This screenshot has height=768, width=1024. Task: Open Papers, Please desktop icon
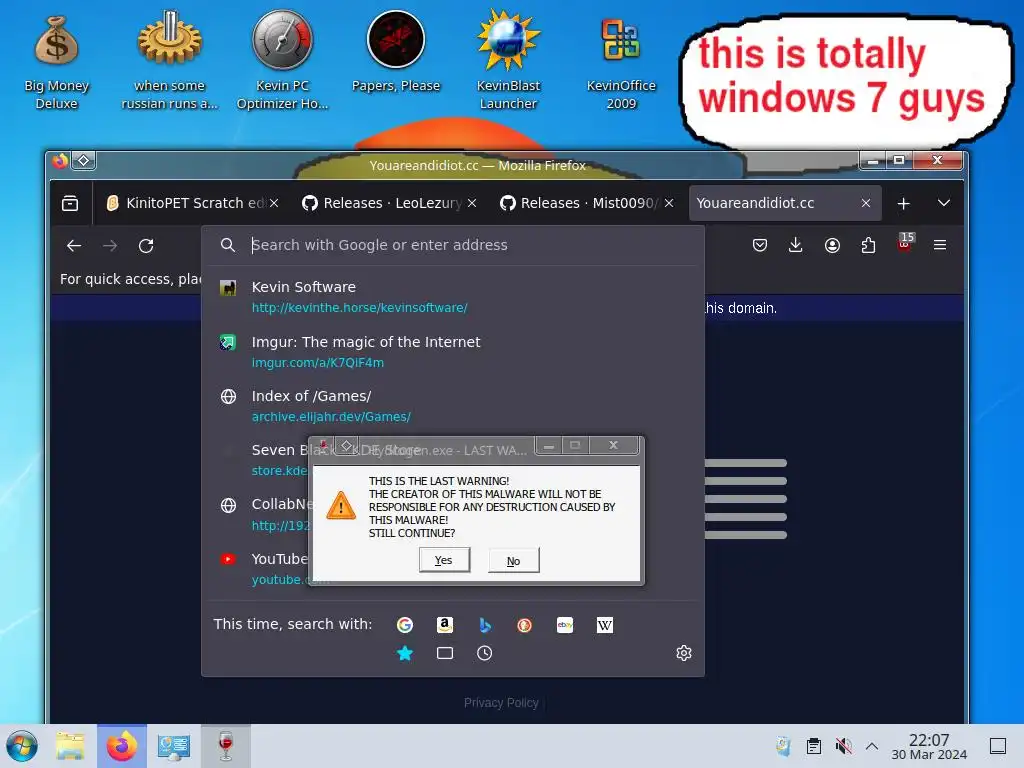pos(396,52)
